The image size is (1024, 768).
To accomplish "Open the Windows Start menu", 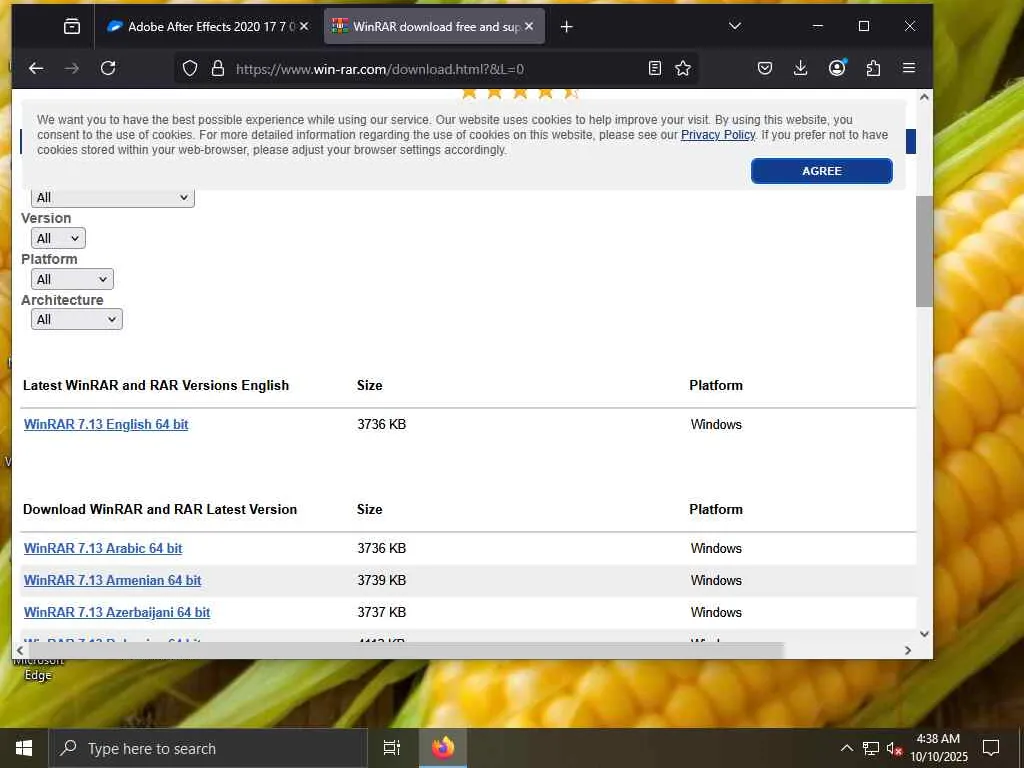I will pos(24,748).
